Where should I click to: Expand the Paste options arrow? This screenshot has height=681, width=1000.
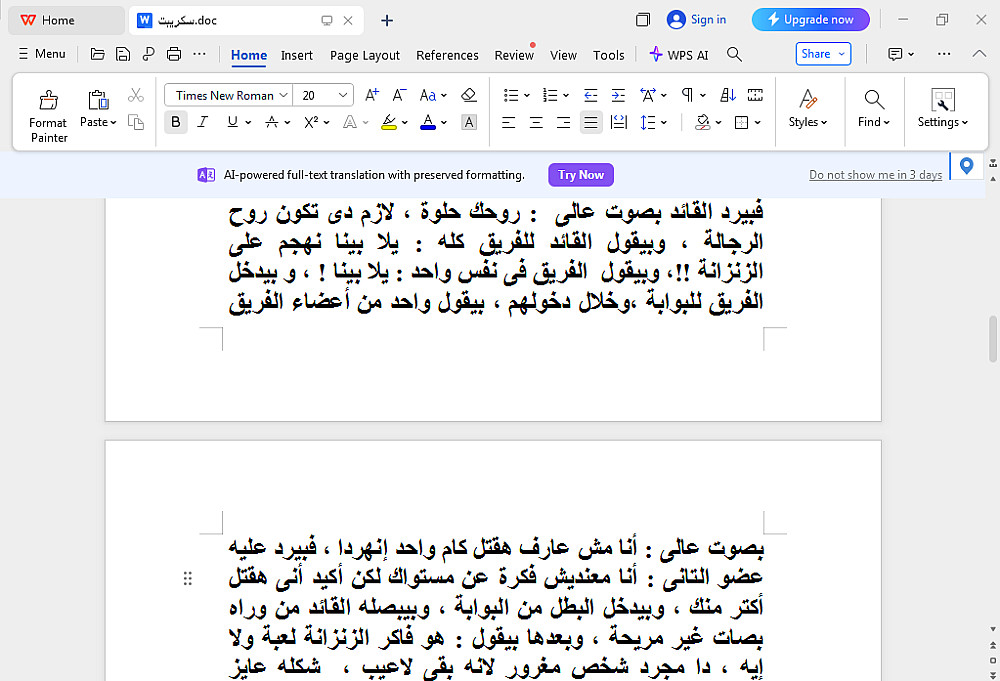click(114, 122)
